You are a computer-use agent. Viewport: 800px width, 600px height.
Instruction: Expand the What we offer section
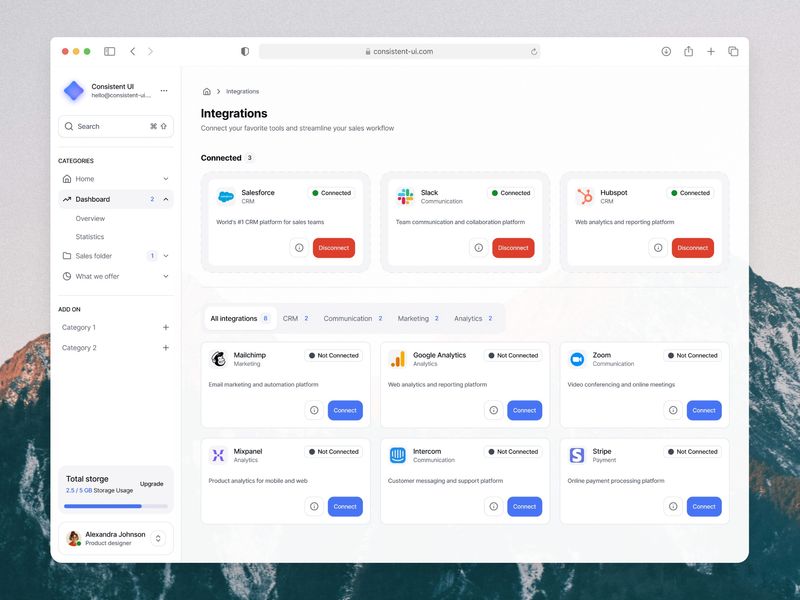tap(166, 276)
